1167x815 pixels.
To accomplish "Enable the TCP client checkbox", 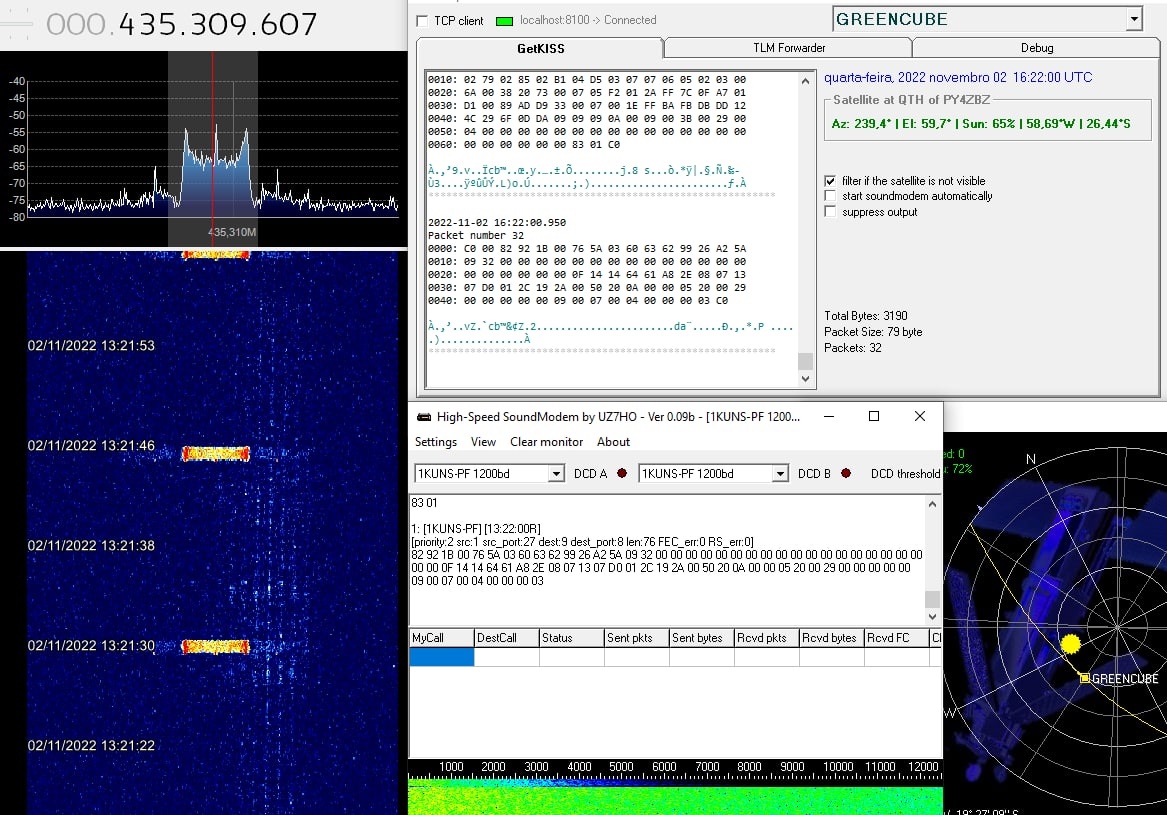I will [x=422, y=21].
